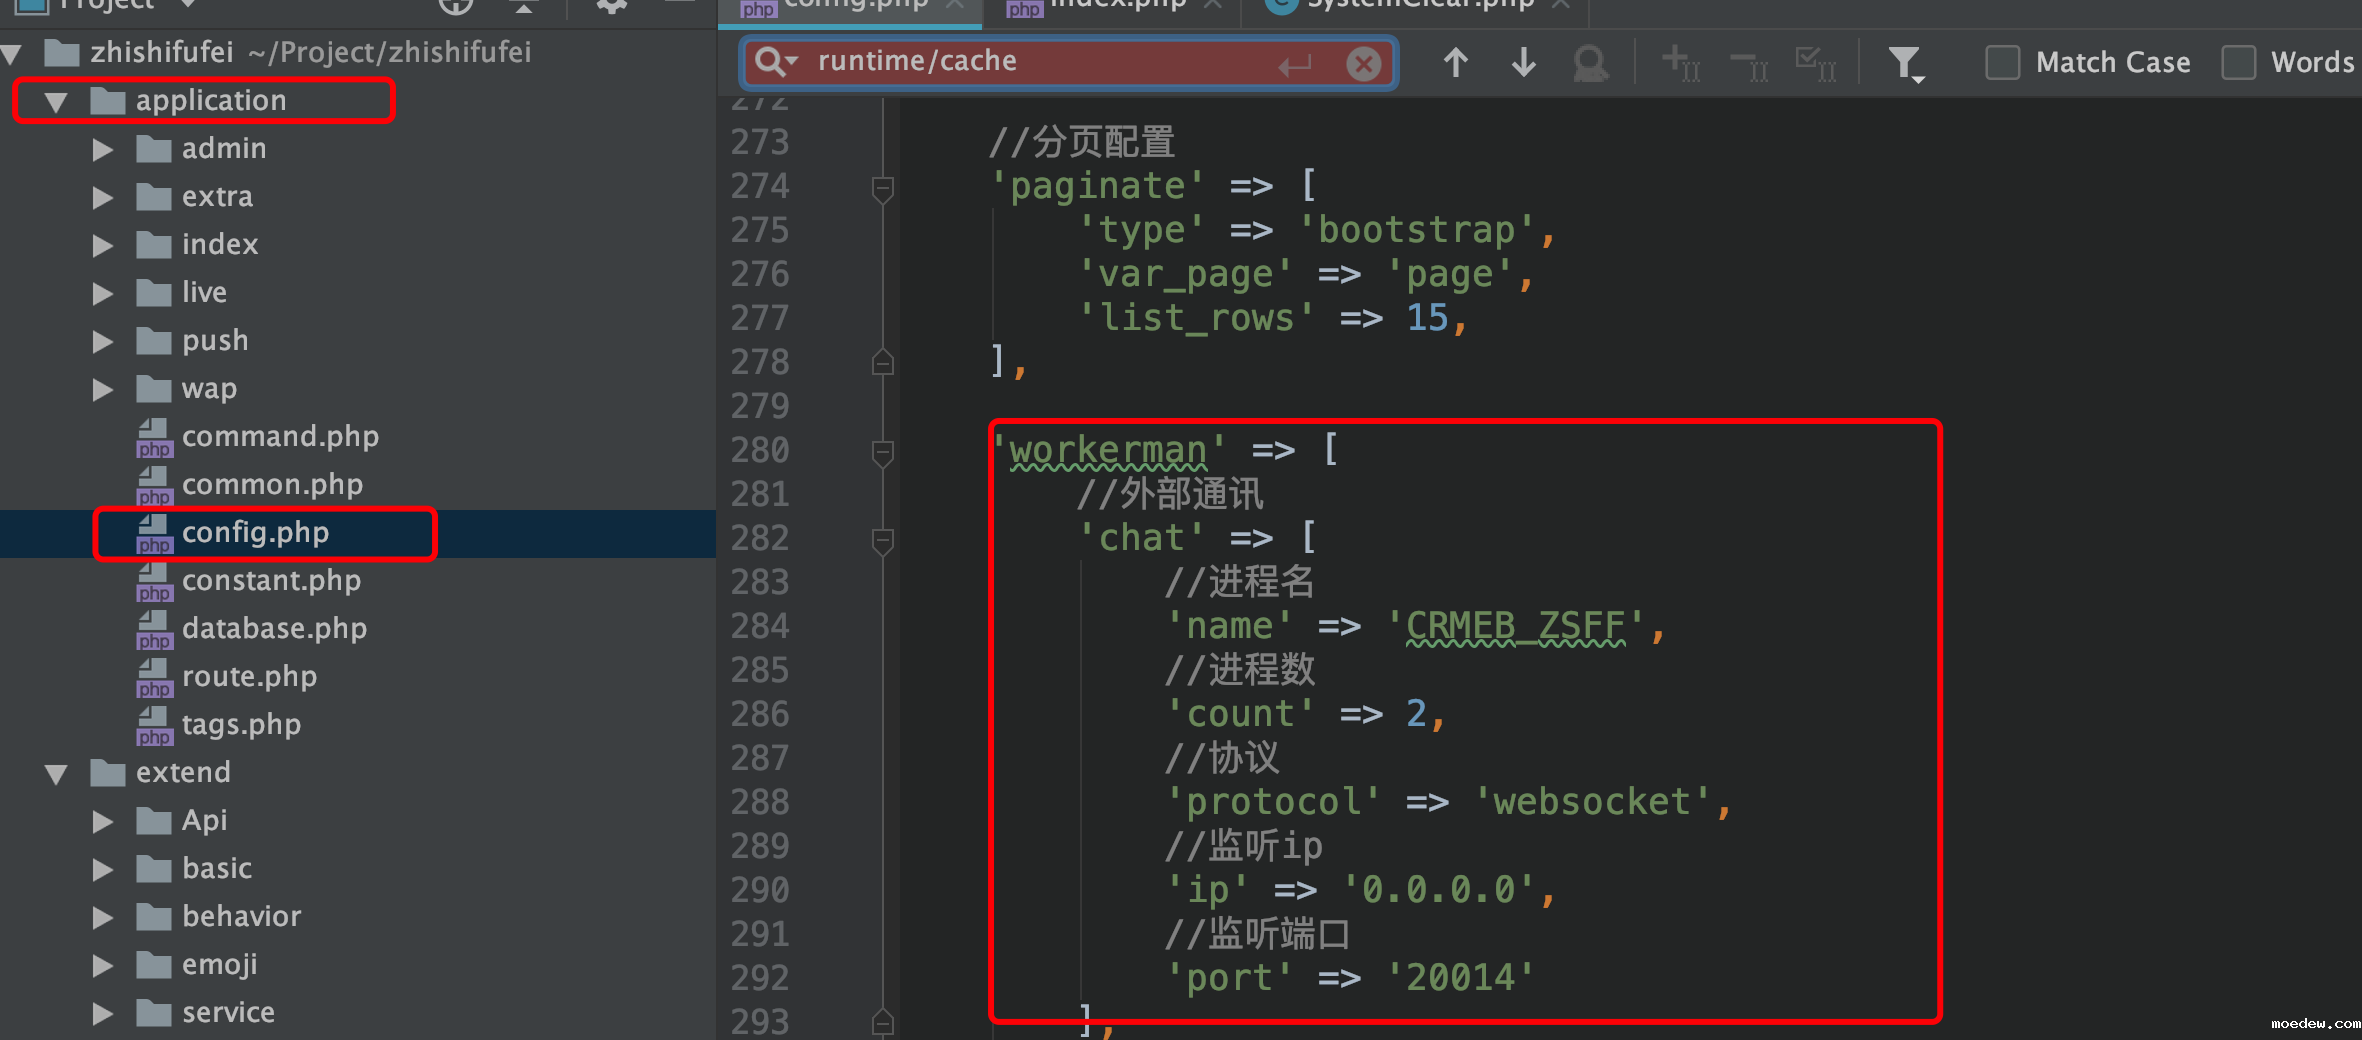The height and width of the screenshot is (1040, 2362).
Task: Select database.php in the project tree
Action: [x=274, y=629]
